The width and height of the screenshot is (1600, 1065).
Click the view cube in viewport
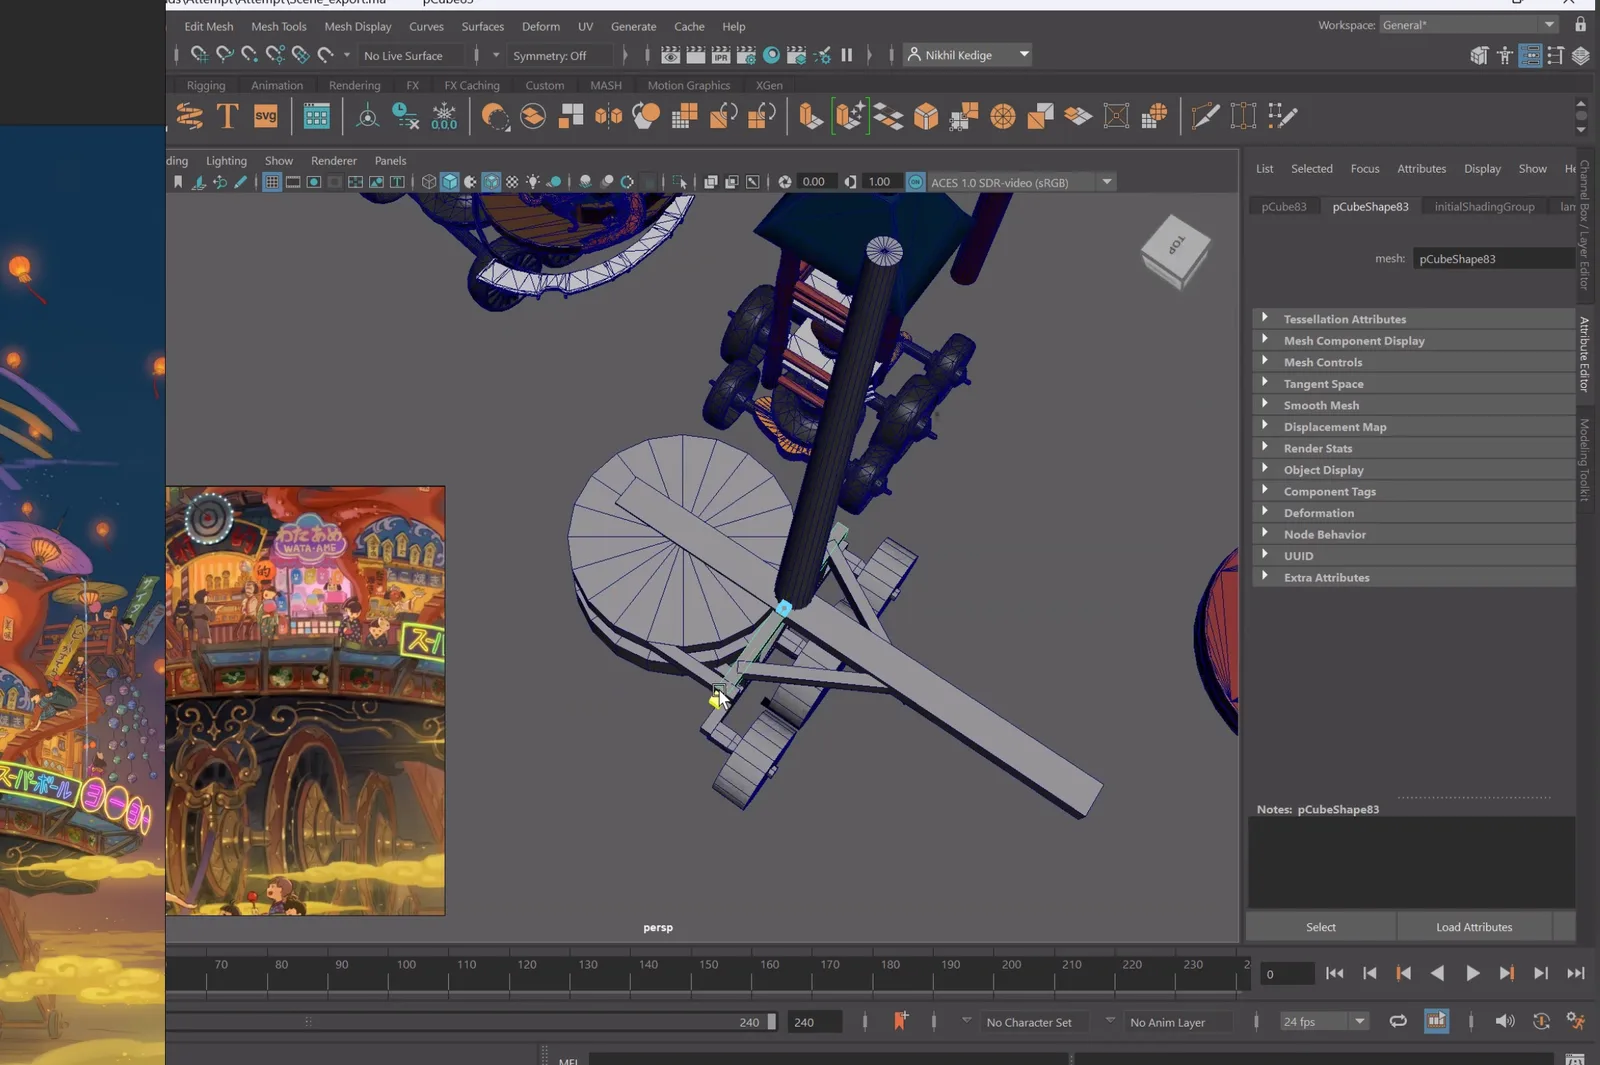[x=1176, y=250]
